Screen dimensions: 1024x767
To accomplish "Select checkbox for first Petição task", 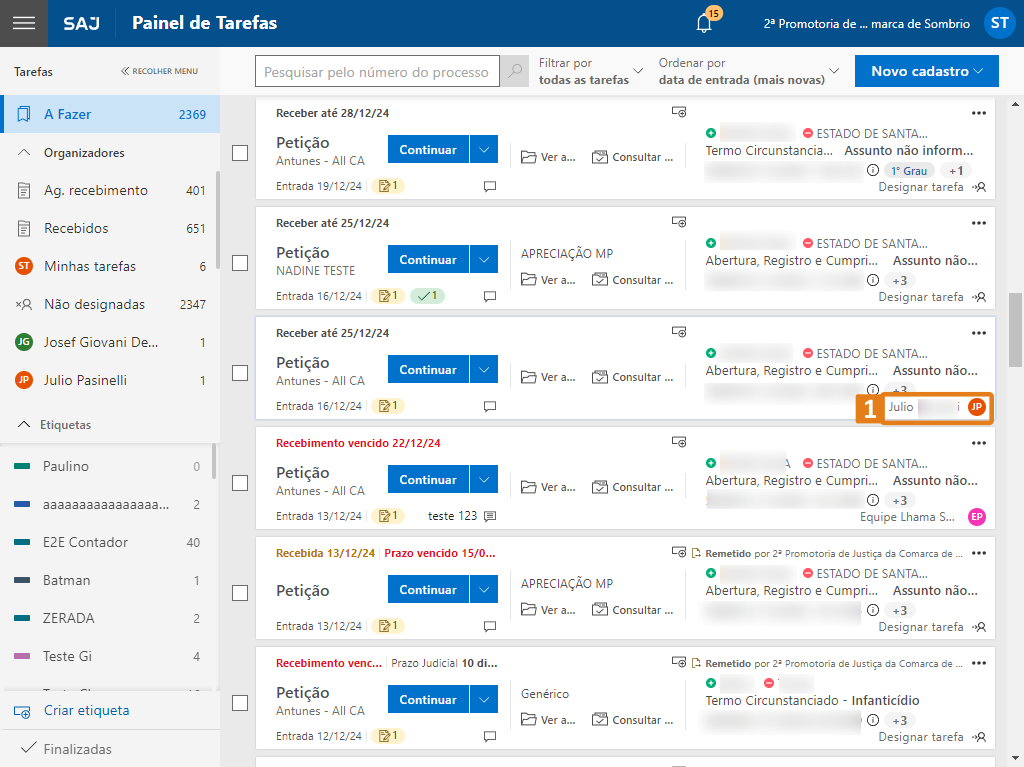I will [x=240, y=153].
